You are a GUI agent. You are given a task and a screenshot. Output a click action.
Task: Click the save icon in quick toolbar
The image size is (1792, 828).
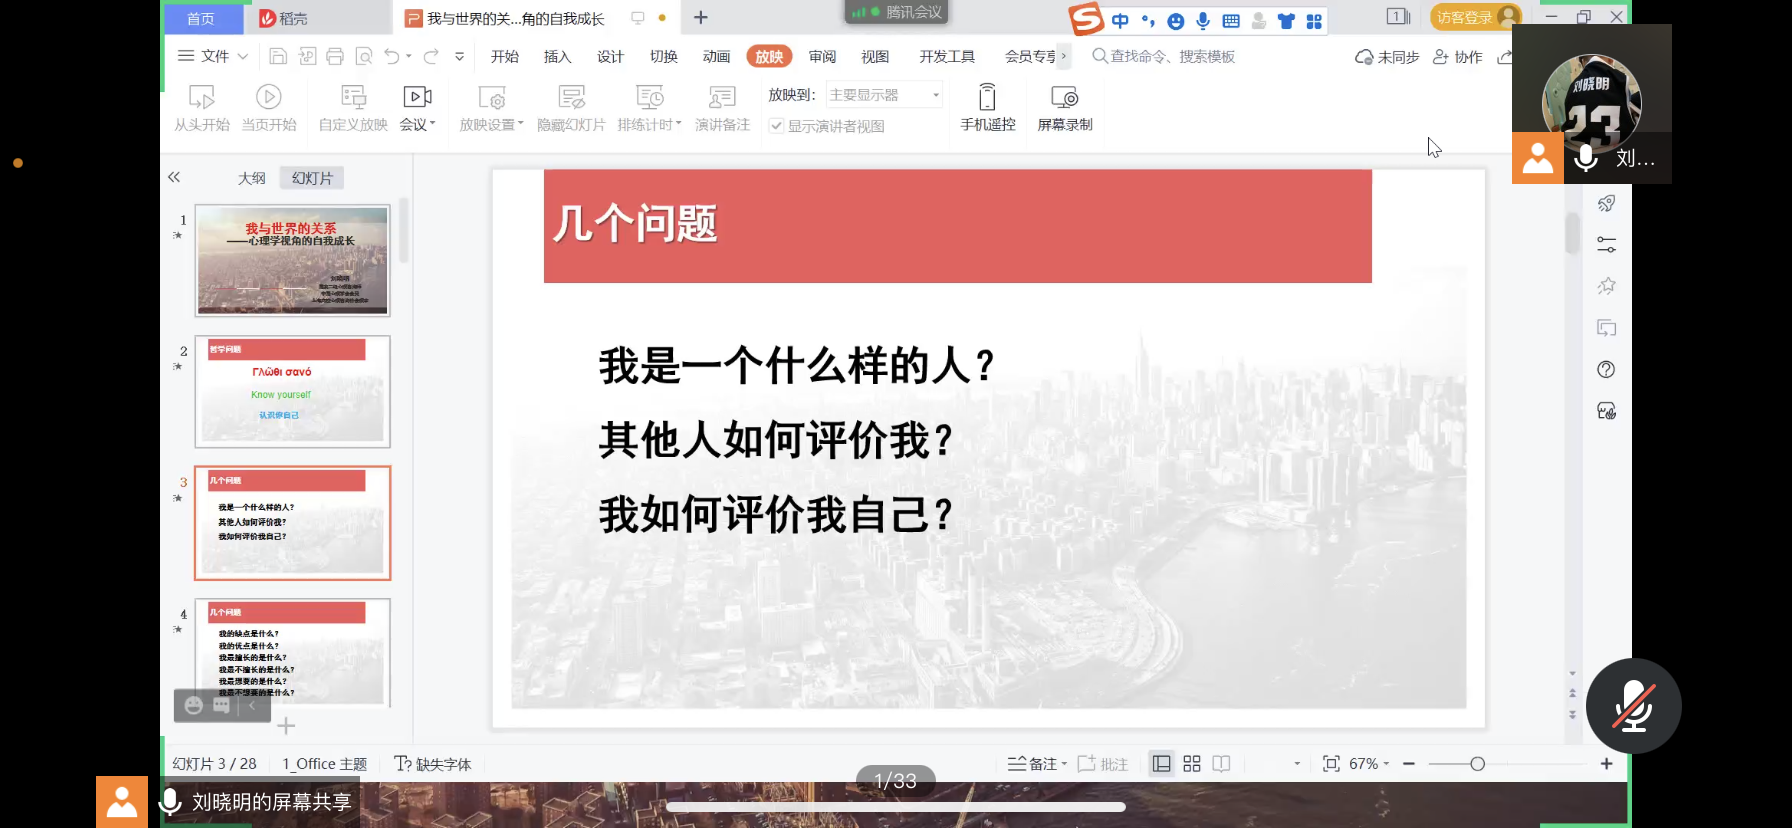278,57
